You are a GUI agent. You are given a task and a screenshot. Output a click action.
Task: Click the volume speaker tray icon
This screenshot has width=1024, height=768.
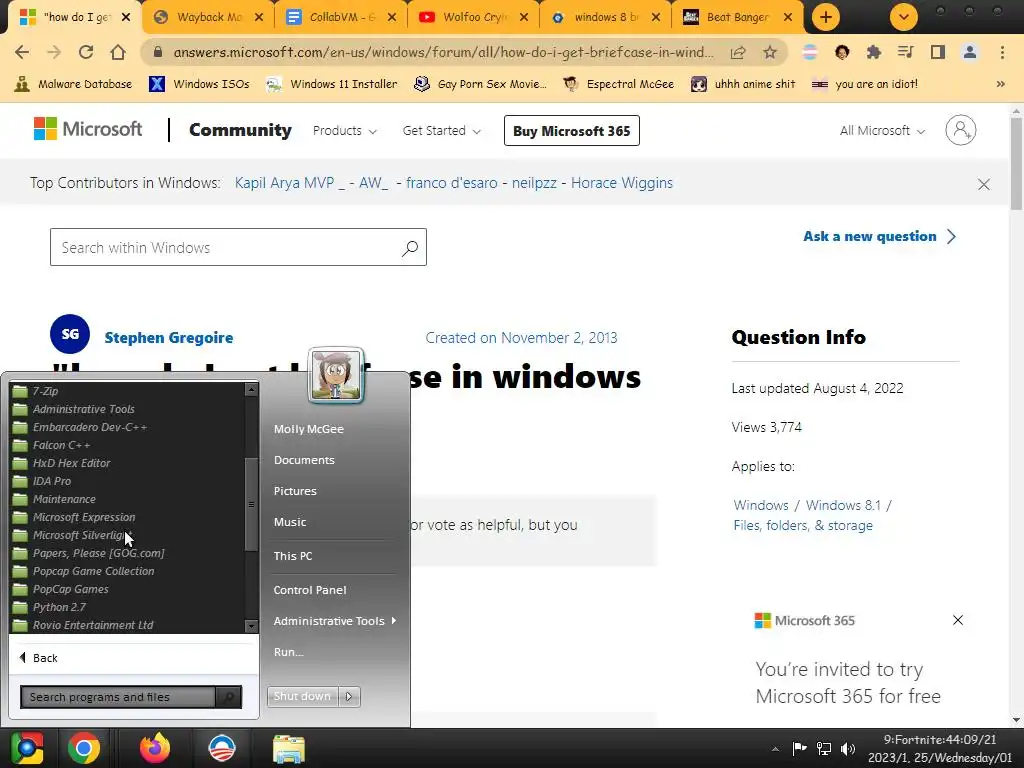click(848, 748)
